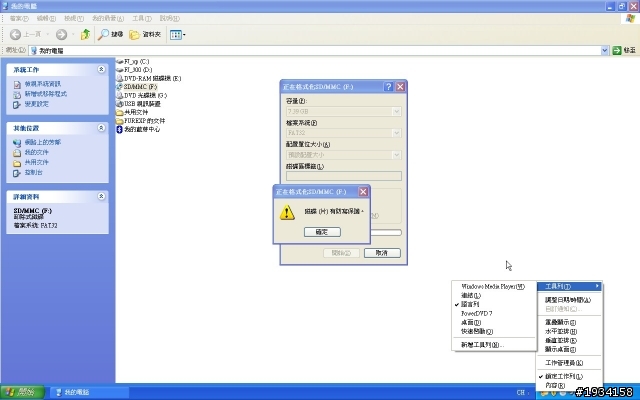Select the DVD drive (G:)
640x400 pixels.
[x=142, y=96]
